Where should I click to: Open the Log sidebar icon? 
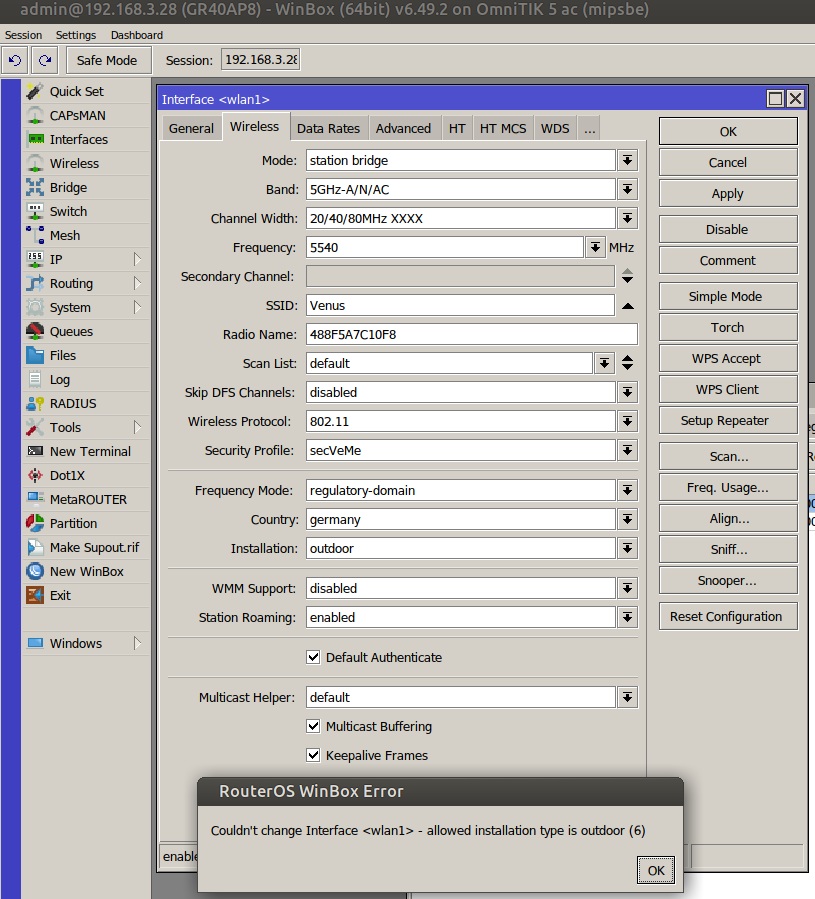pyautogui.click(x=35, y=380)
